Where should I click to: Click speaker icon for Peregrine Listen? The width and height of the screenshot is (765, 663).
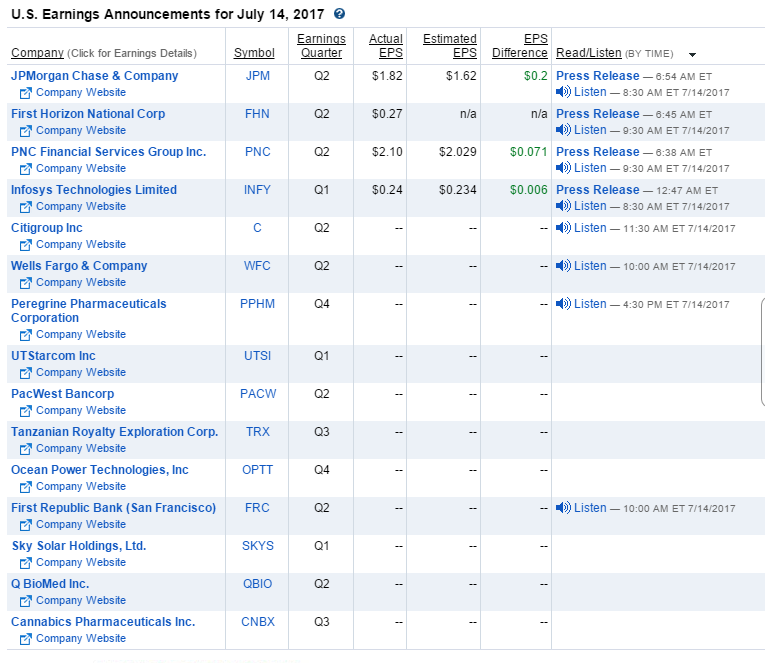tap(563, 304)
